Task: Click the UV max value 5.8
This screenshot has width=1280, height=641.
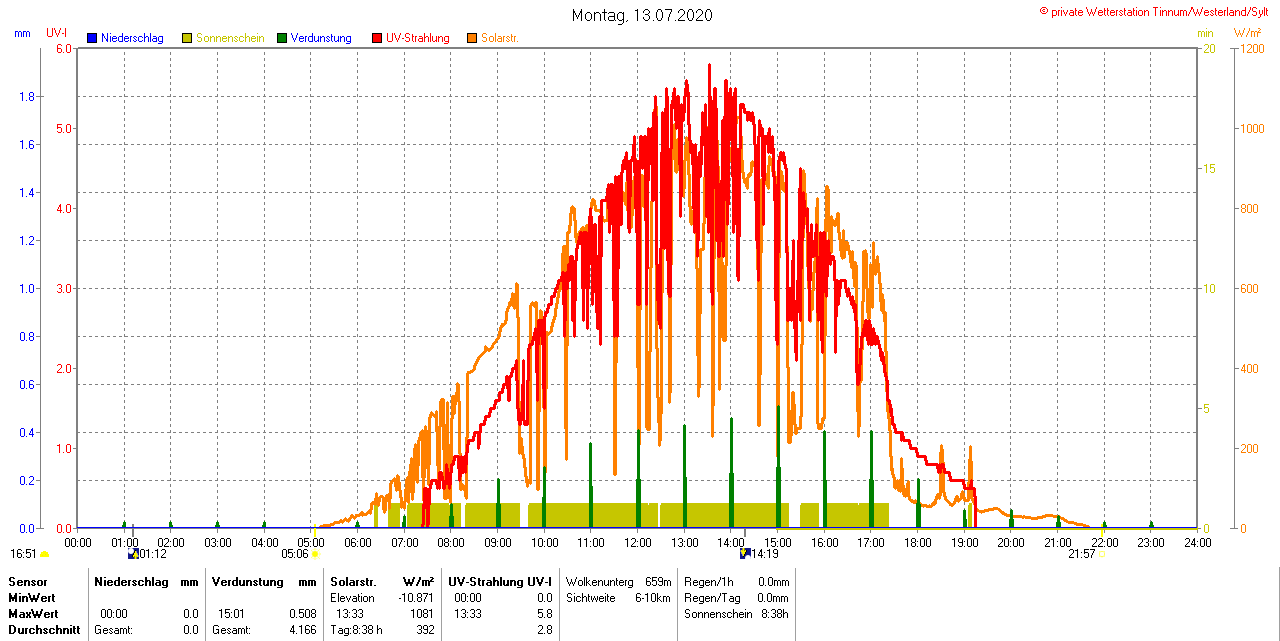Action: tap(544, 614)
